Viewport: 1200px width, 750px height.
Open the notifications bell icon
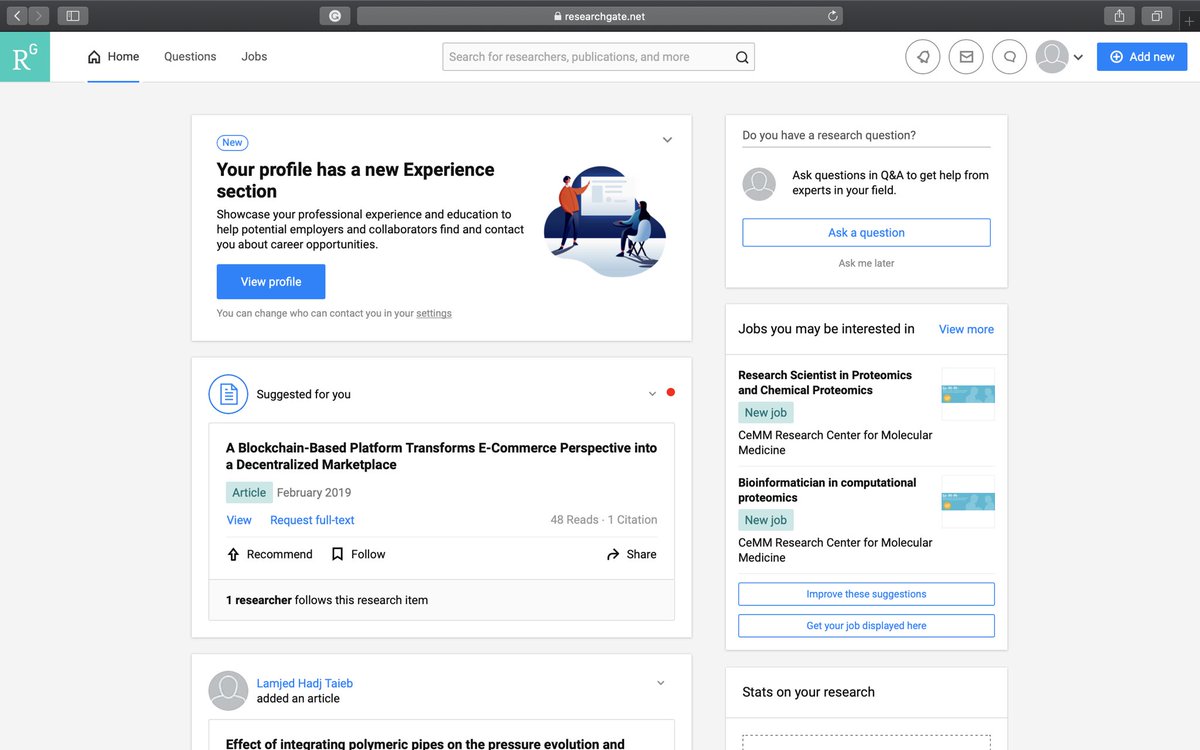923,57
